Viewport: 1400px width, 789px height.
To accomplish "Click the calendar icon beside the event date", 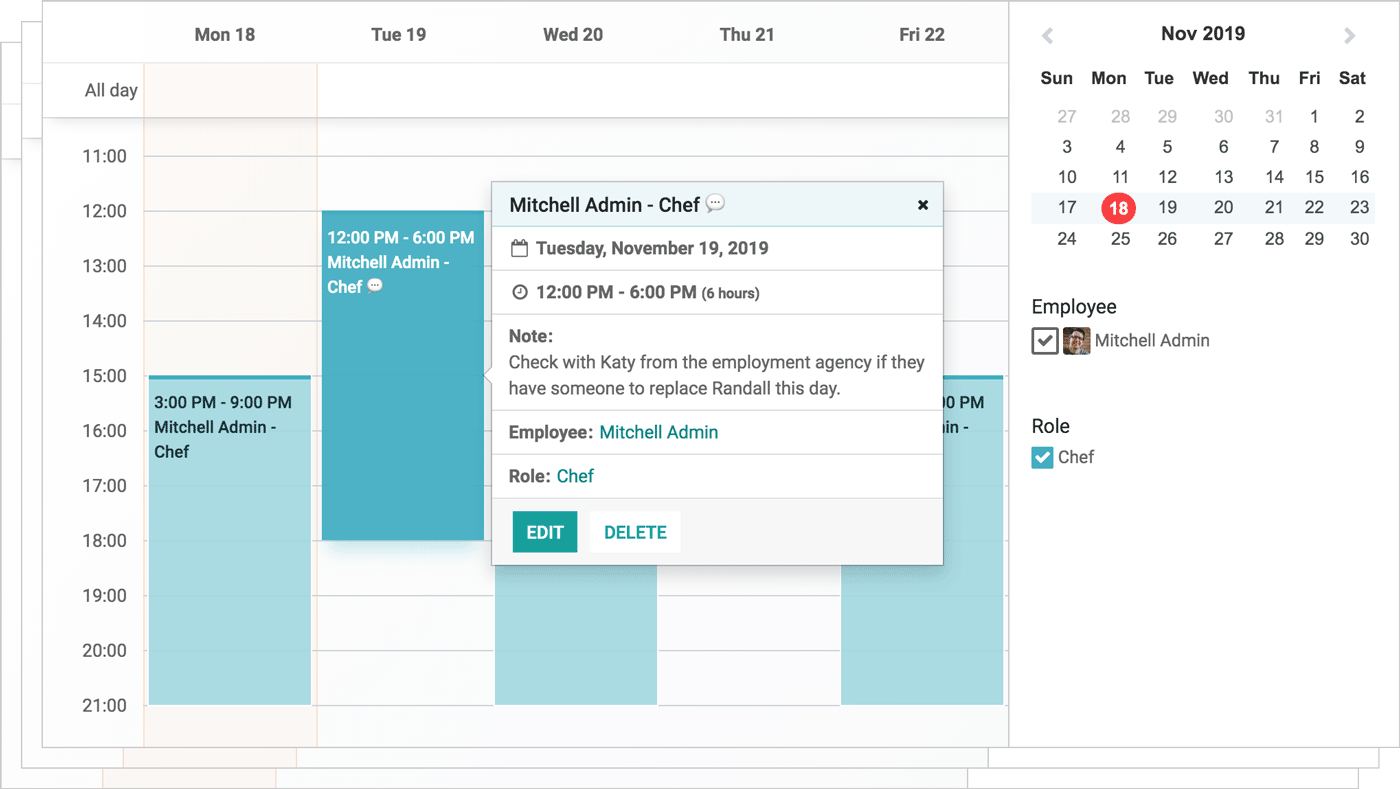I will point(520,247).
